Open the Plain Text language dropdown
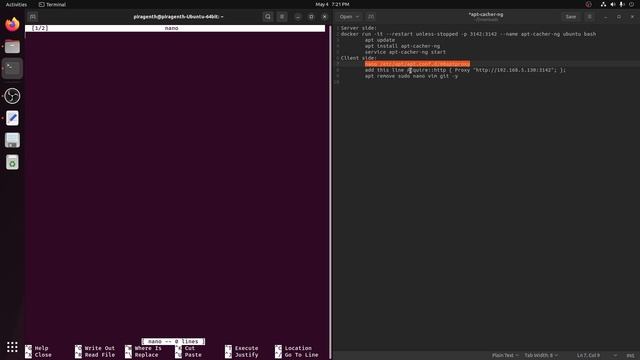The width and height of the screenshot is (640, 360). (x=505, y=356)
